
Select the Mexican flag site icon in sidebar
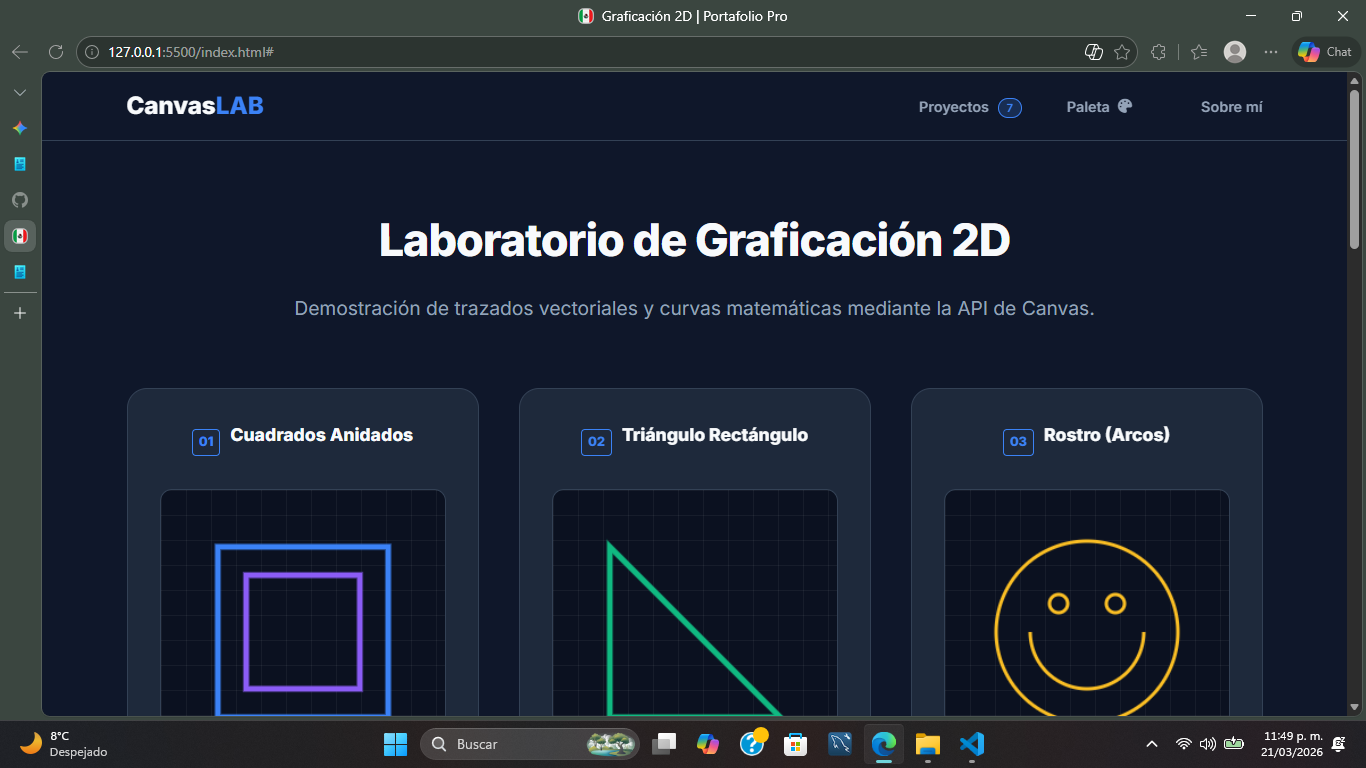pyautogui.click(x=20, y=236)
